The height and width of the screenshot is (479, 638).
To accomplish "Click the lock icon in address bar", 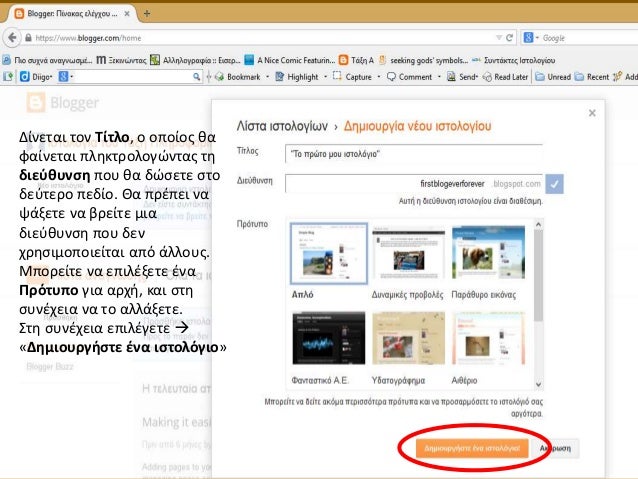I will coord(28,38).
